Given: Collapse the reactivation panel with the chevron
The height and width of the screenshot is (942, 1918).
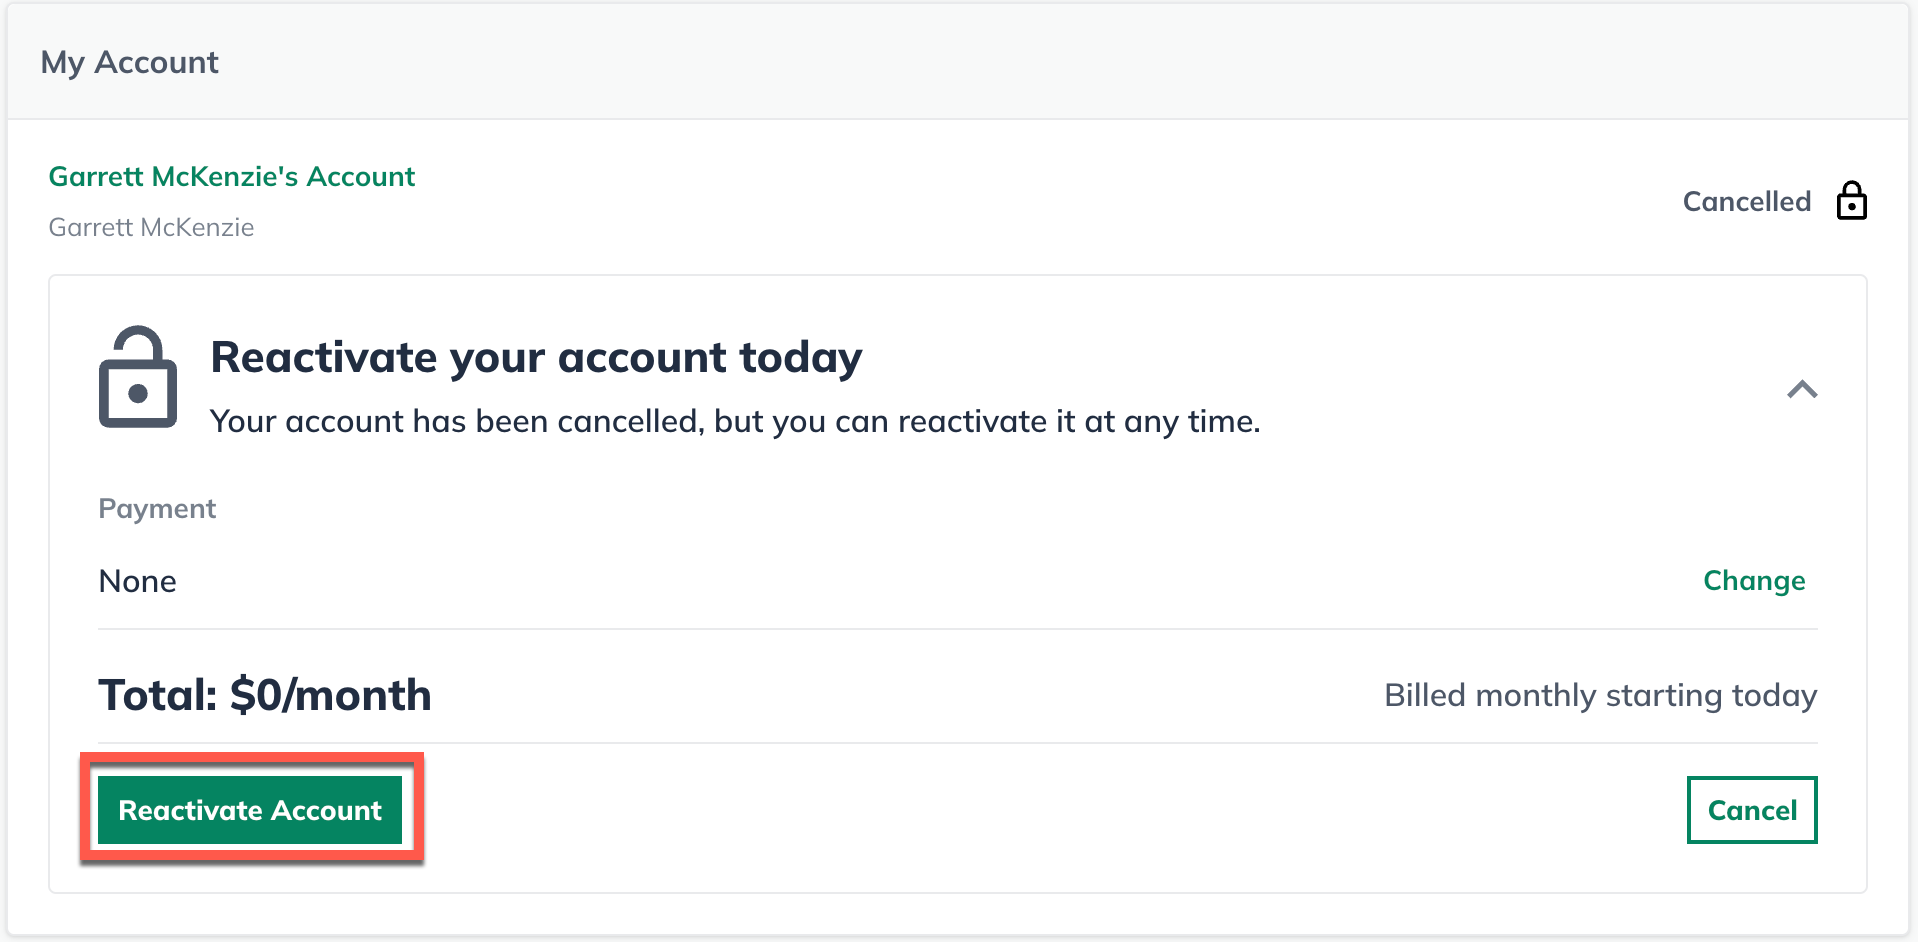Looking at the screenshot, I should [1803, 391].
